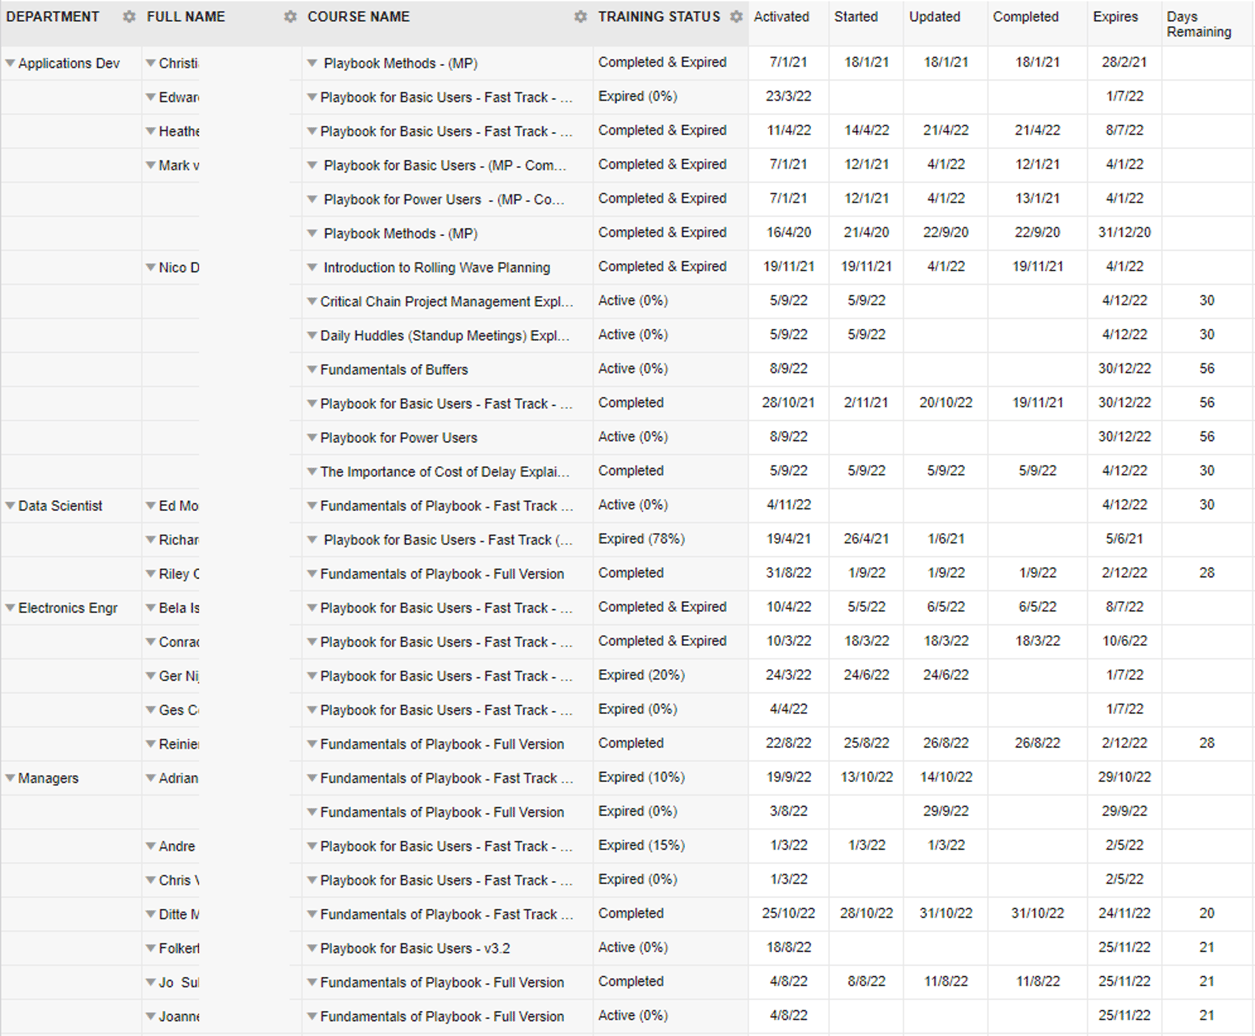Screen dimensions: 1255x1036
Task: Select the Expired (78%) training status cell
Action: [641, 539]
